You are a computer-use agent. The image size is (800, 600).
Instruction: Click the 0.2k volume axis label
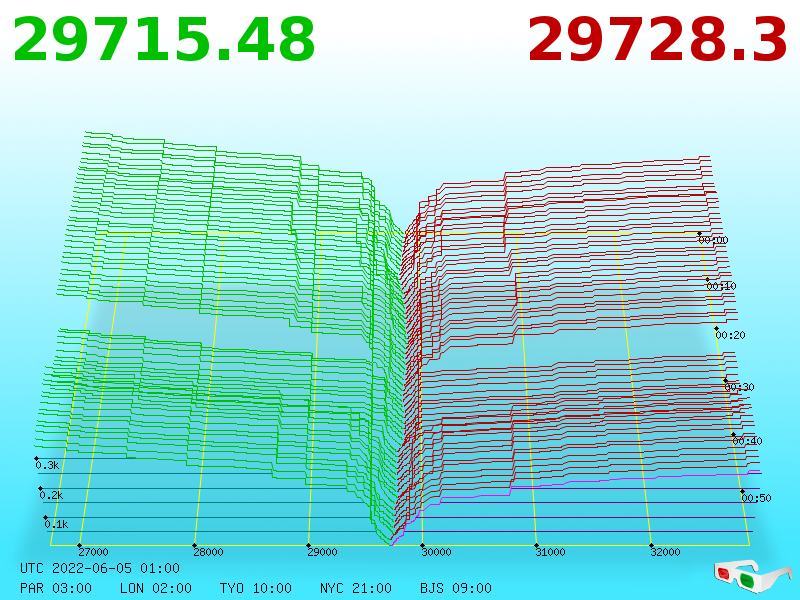(x=52, y=495)
